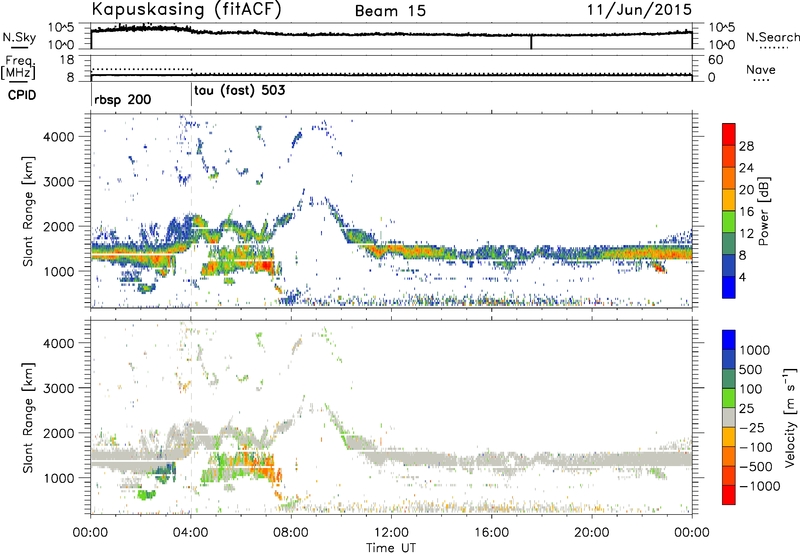
Task: Click the '16' label on Power colorbar
Action: [746, 211]
